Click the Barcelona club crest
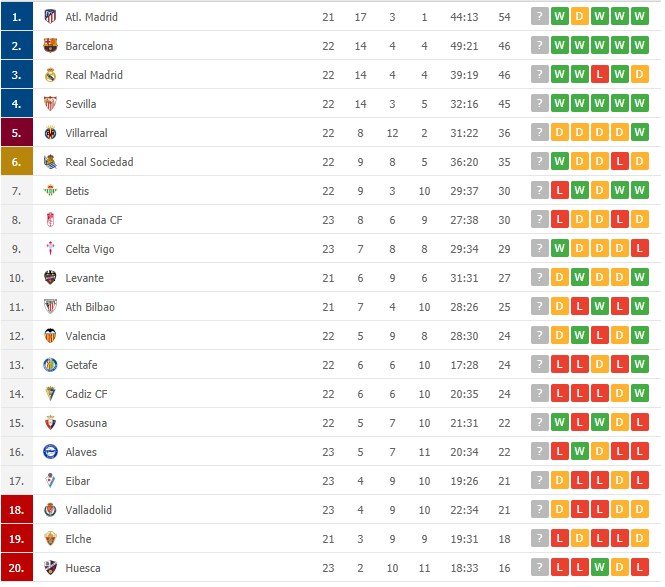Viewport: 665px width, 587px height. click(x=50, y=46)
